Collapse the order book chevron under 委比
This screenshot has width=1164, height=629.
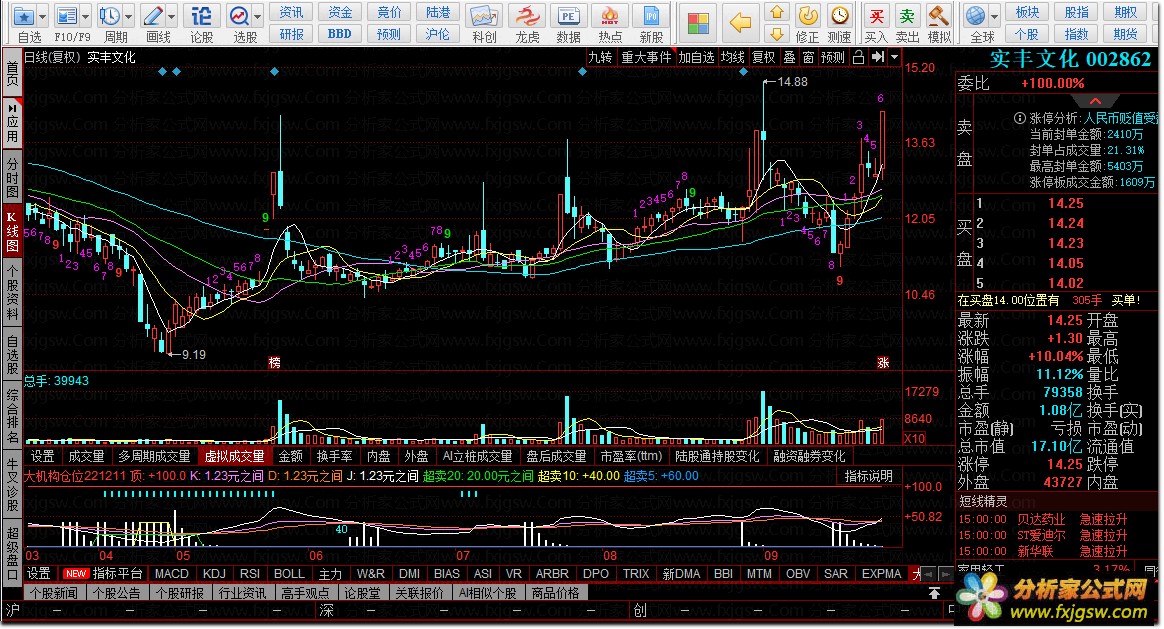(x=1096, y=101)
